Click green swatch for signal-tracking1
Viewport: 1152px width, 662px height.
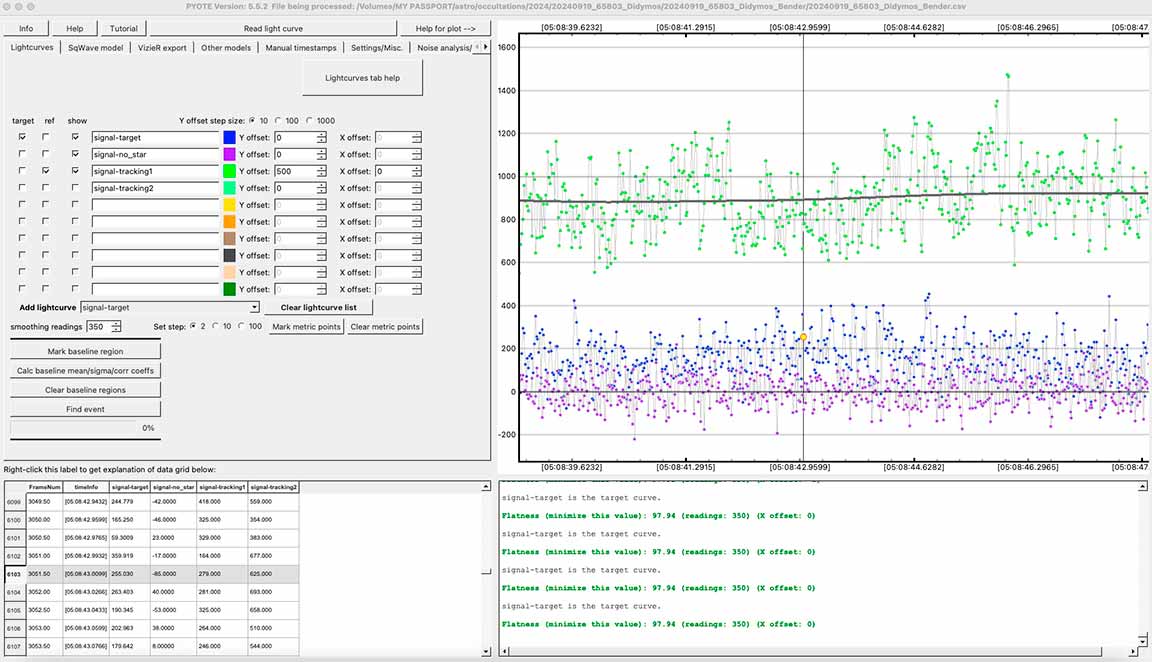tap(229, 171)
